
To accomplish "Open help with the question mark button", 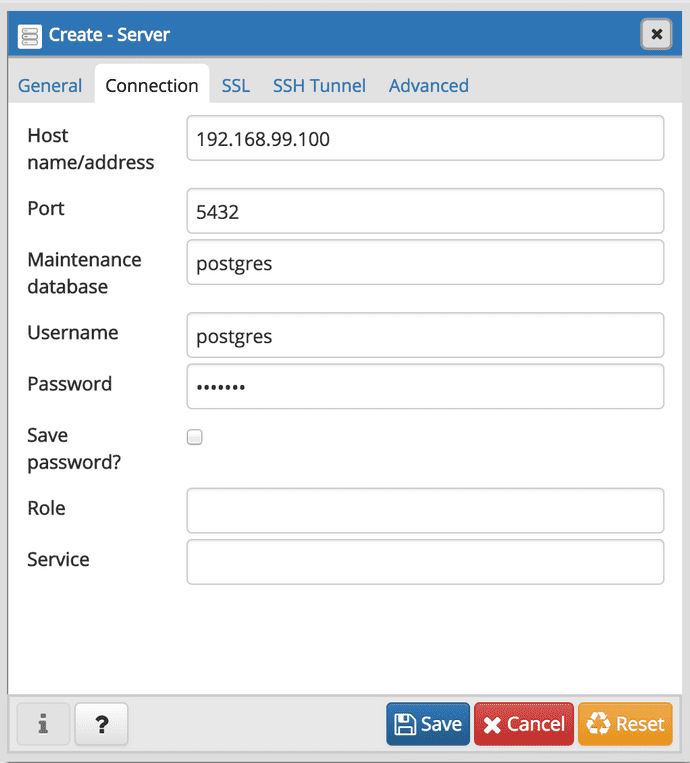I will click(x=102, y=724).
